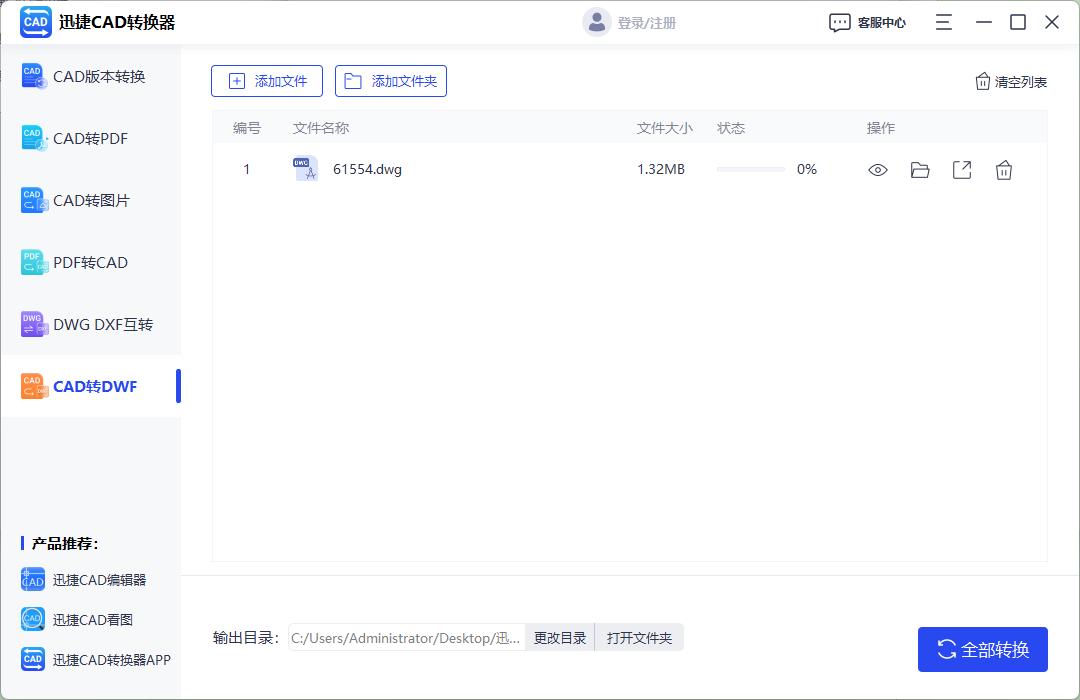
Task: Click the 0% conversion progress bar
Action: (750, 170)
